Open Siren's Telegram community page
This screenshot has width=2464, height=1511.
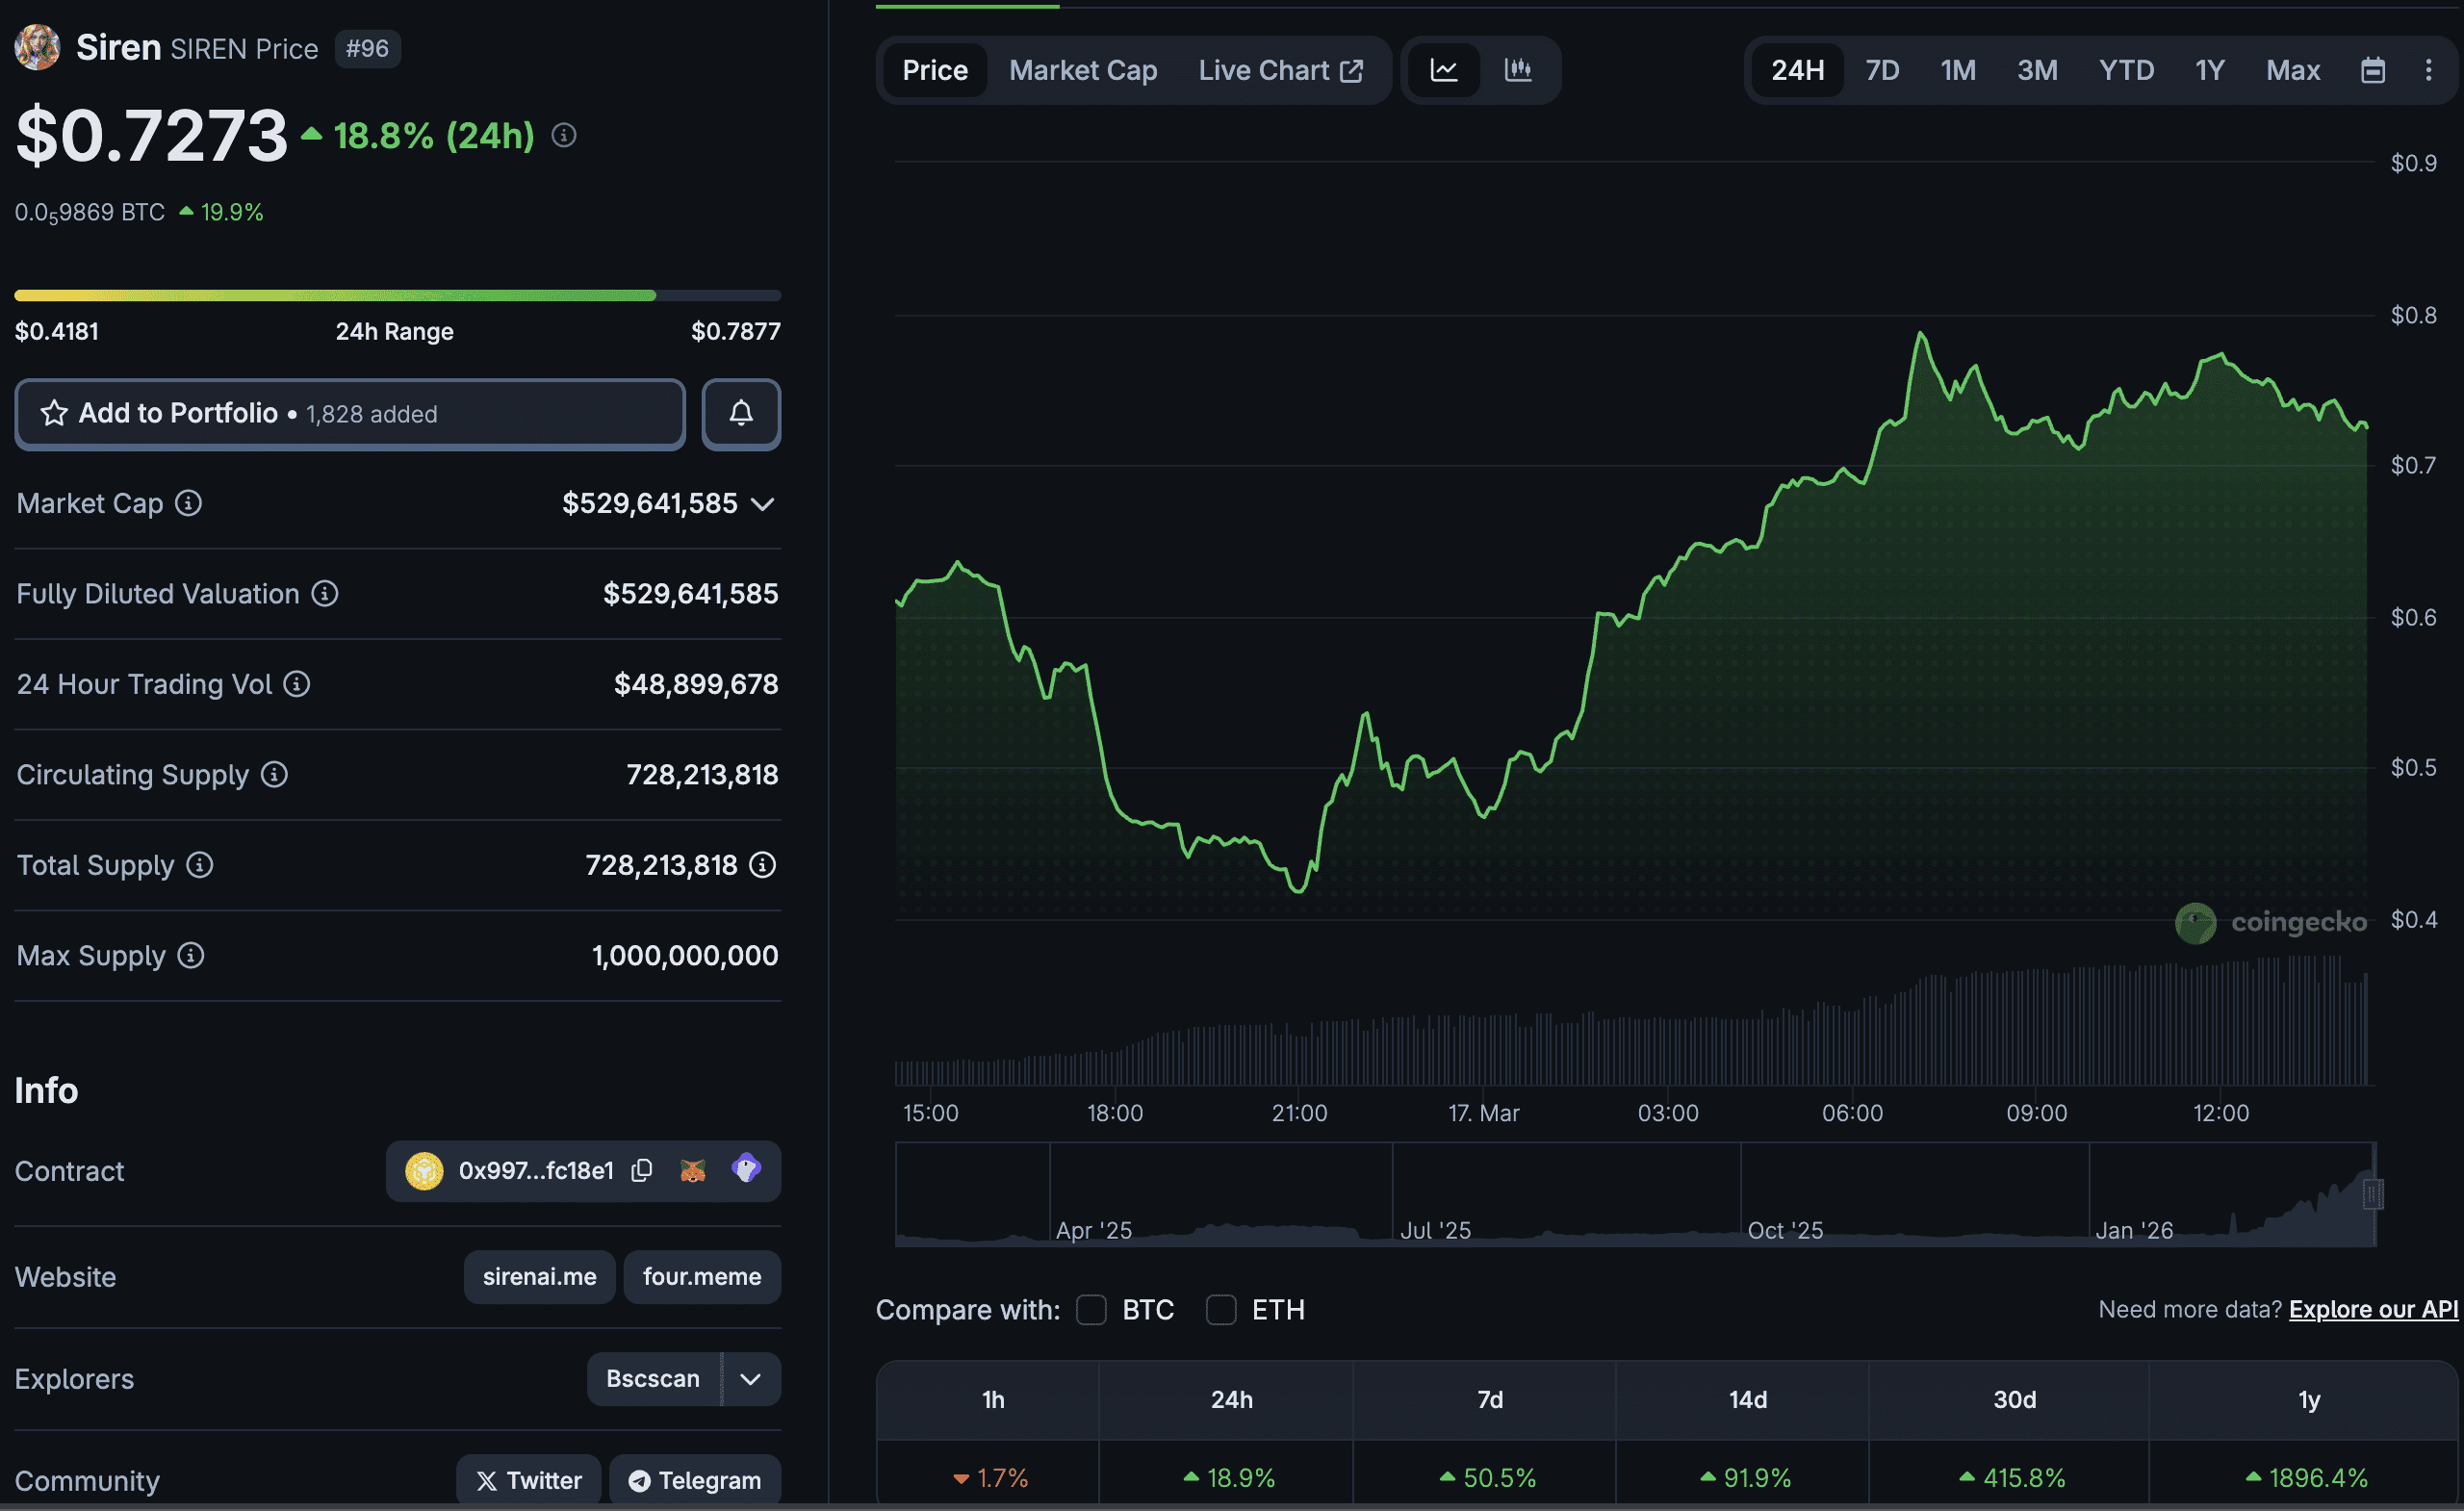click(695, 1480)
